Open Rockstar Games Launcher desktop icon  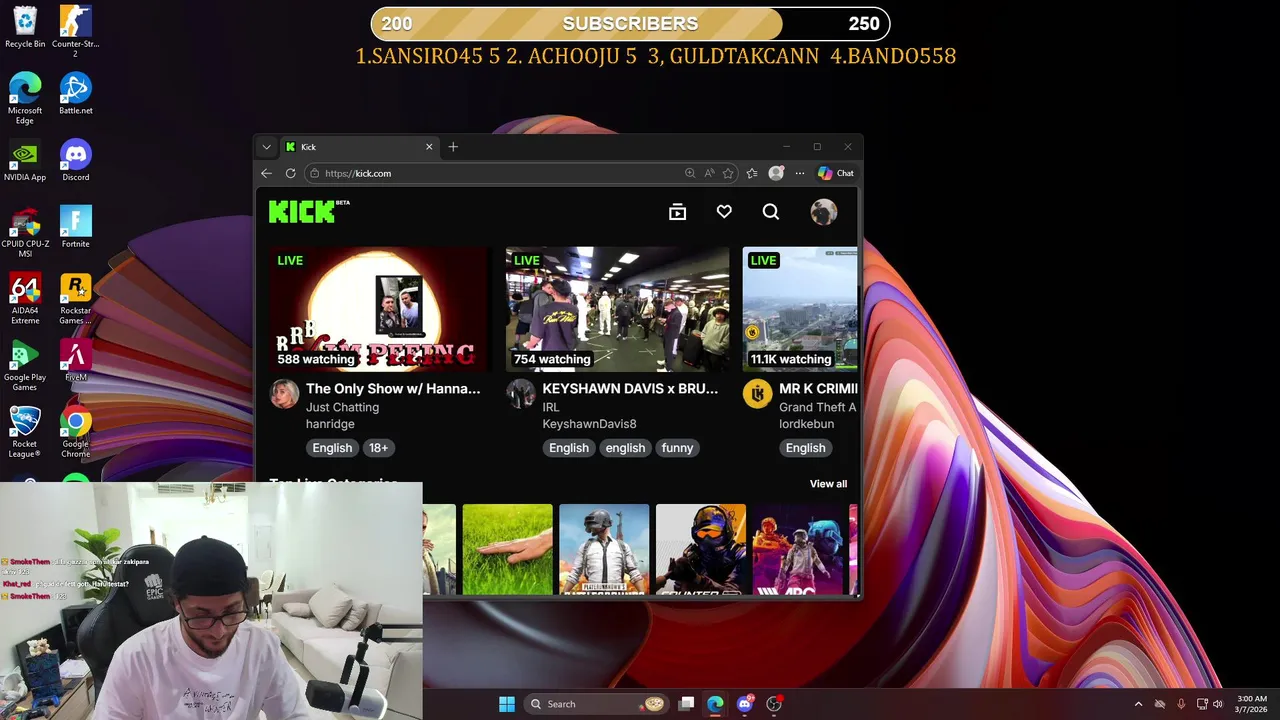coord(75,298)
